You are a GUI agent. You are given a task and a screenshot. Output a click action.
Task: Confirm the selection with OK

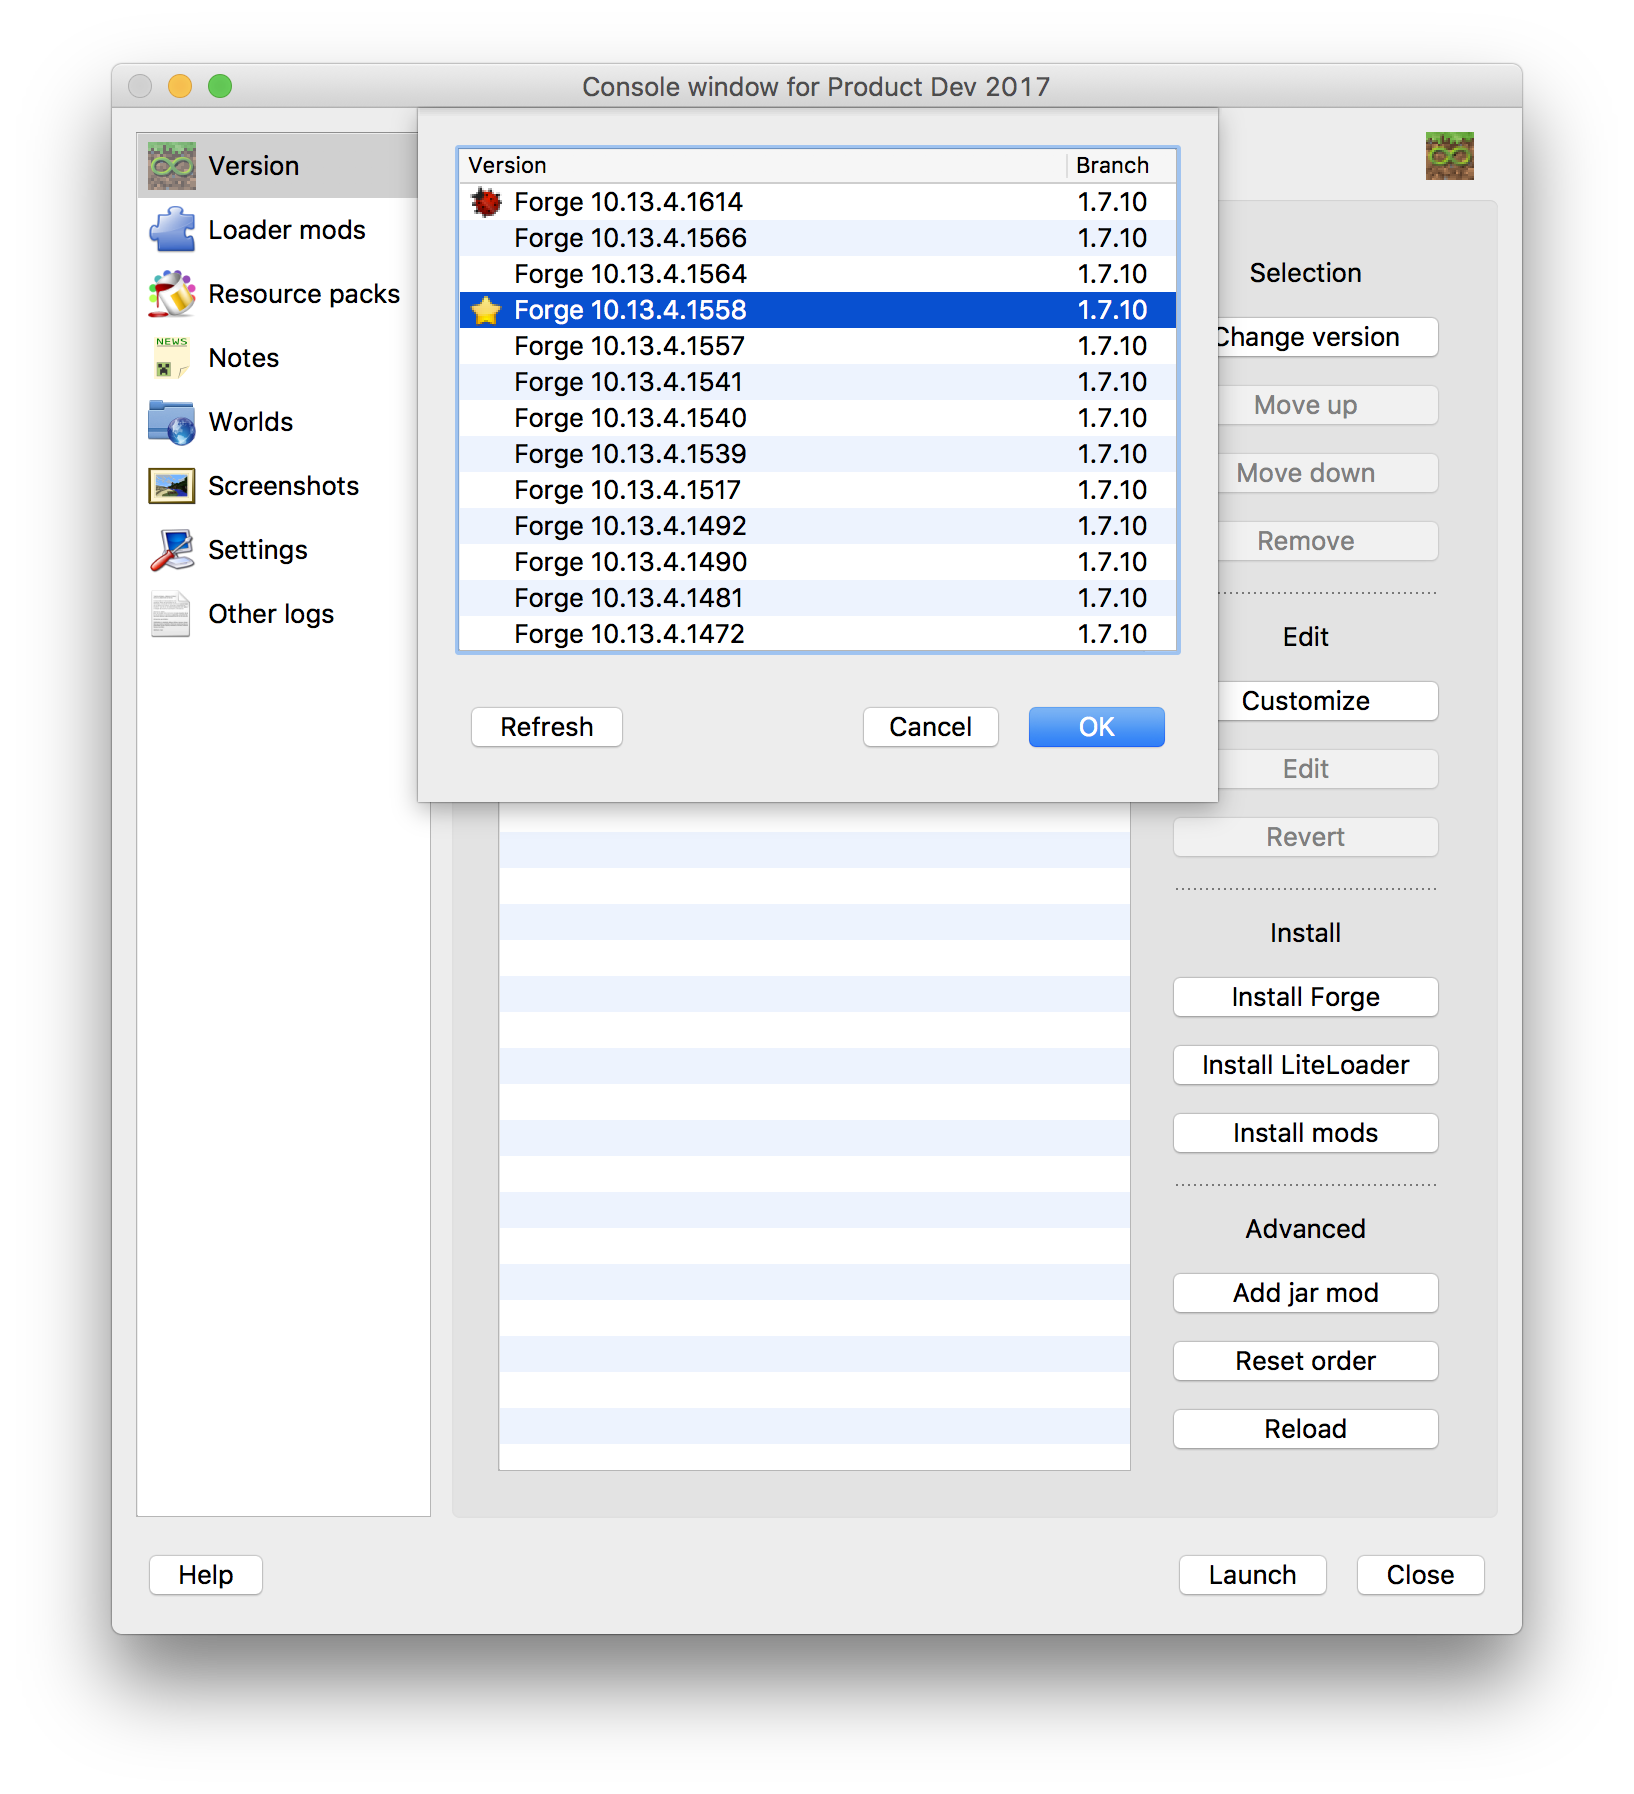pos(1097,727)
